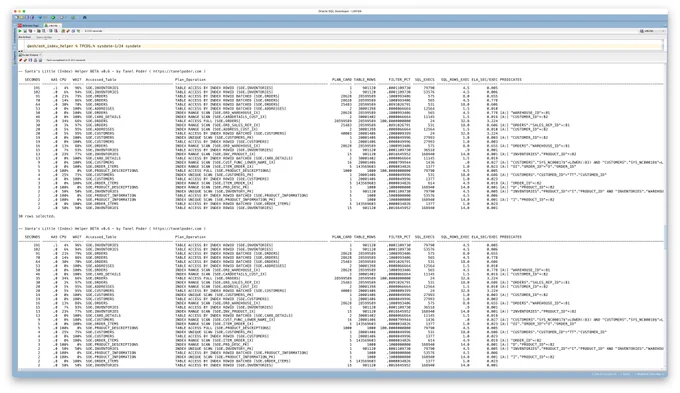The height and width of the screenshot is (393, 680).
Task: Select the Worksheet sub-tab
Action: click(x=24, y=37)
